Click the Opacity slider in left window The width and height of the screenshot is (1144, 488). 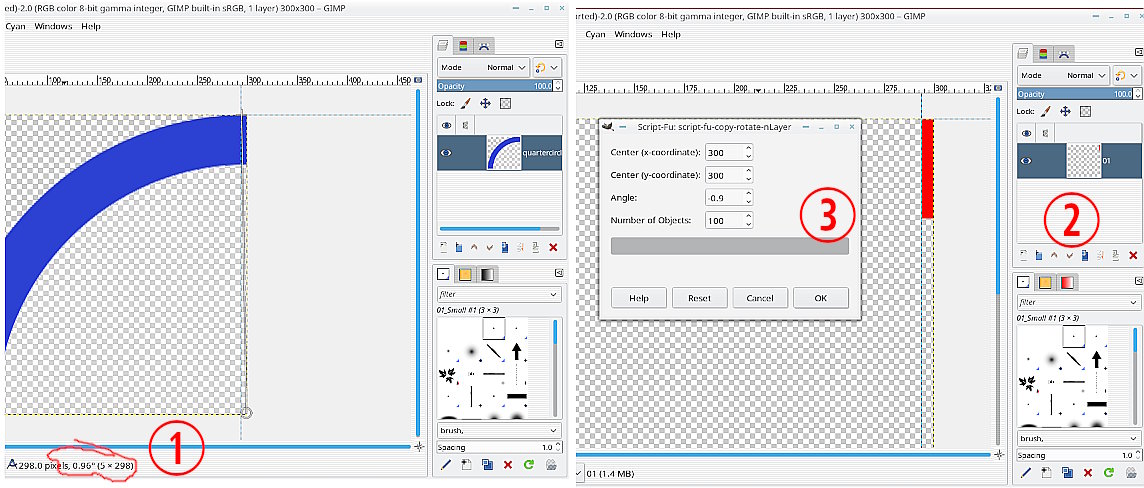coord(495,86)
